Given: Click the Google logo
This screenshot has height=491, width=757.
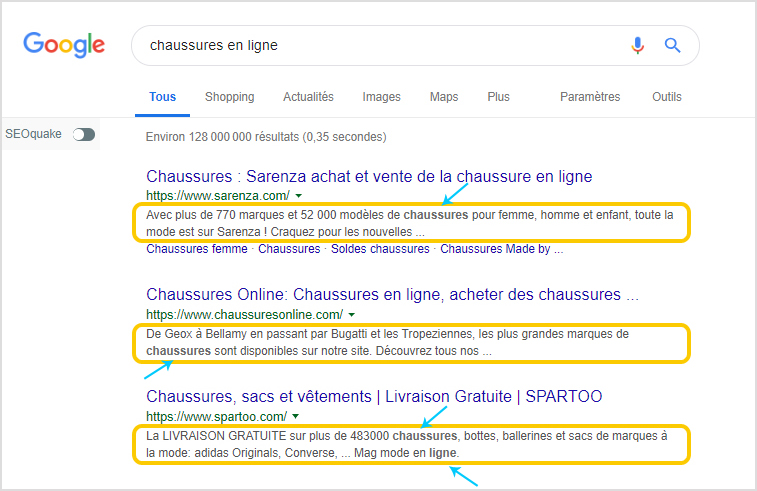Looking at the screenshot, I should coord(64,45).
